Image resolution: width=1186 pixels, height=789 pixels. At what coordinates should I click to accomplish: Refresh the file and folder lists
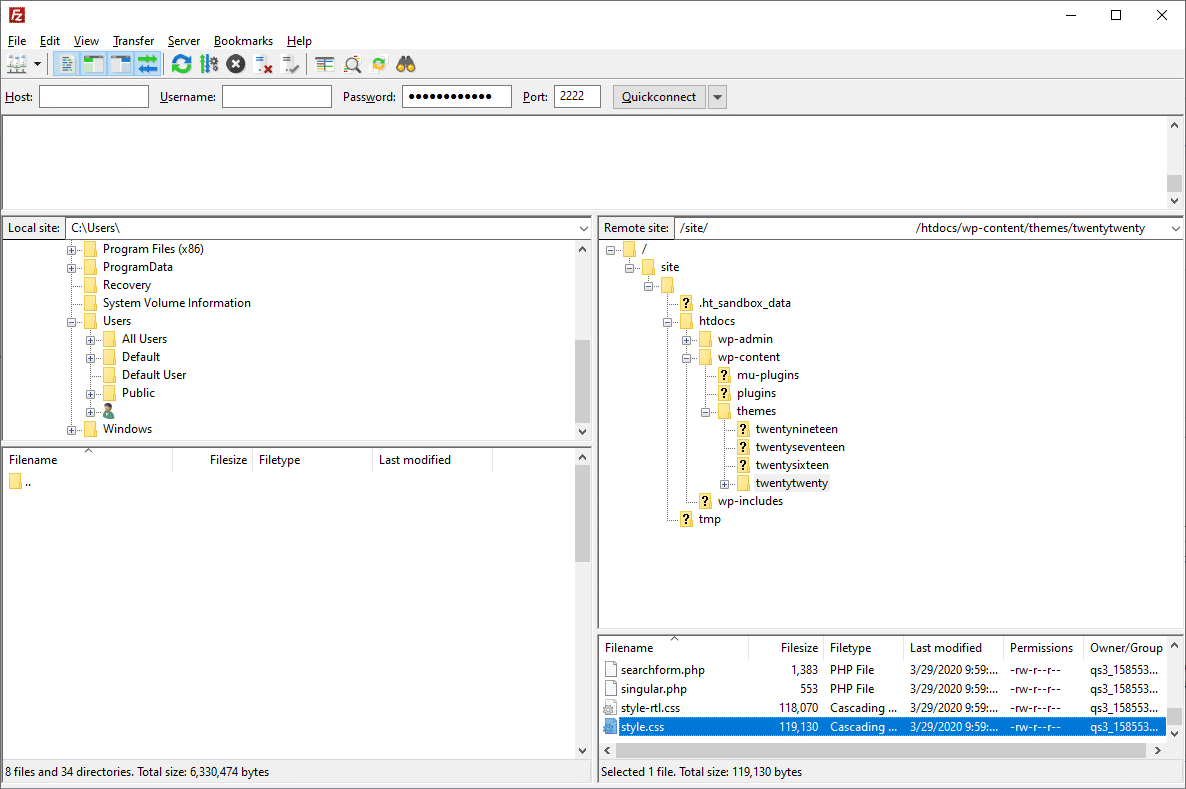click(181, 63)
